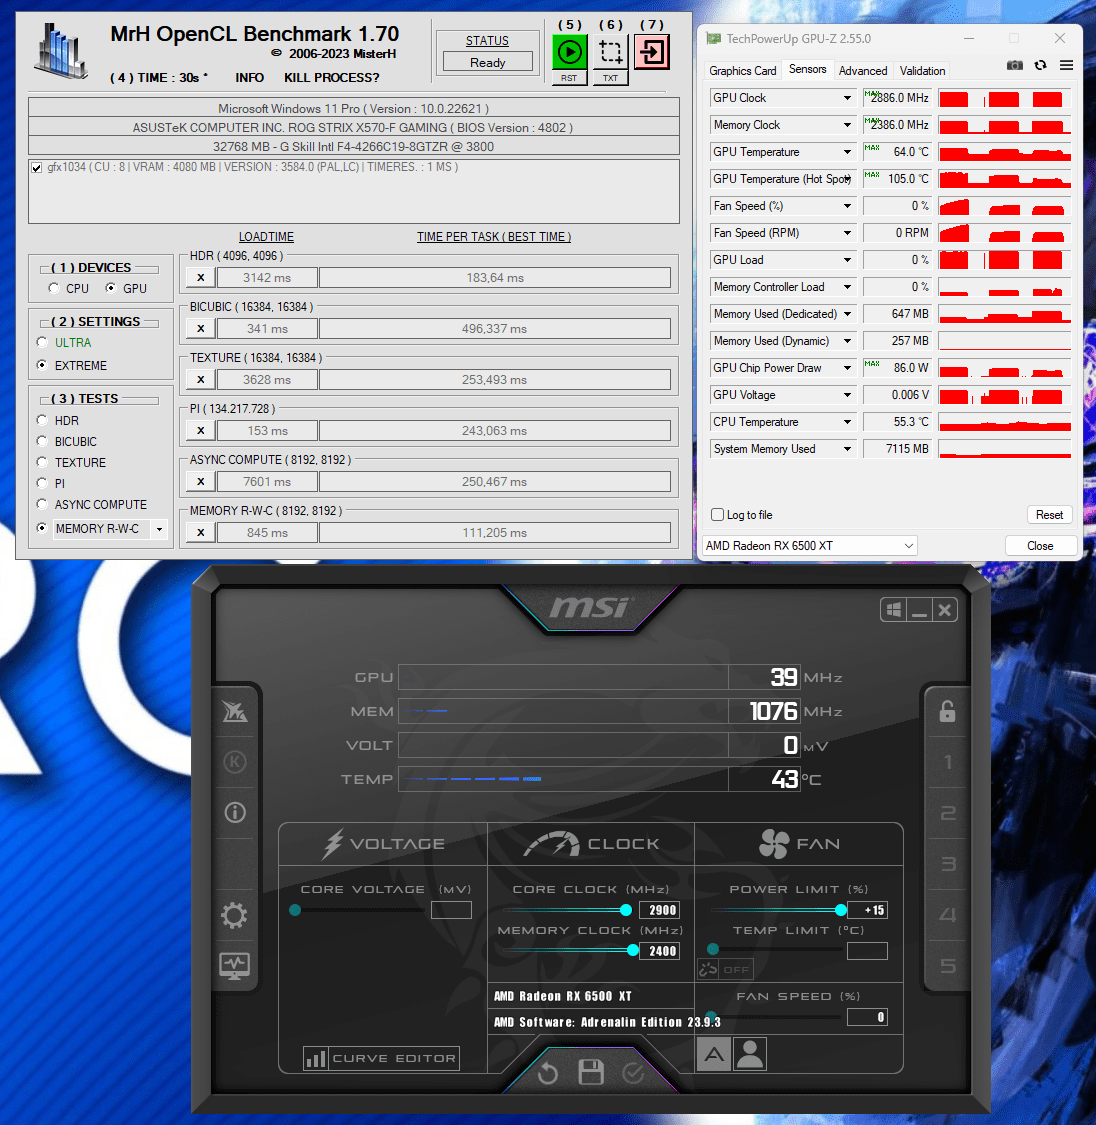The width and height of the screenshot is (1096, 1125).
Task: Open GPU Chip Power Draw dropdown
Action: pyautogui.click(x=847, y=368)
